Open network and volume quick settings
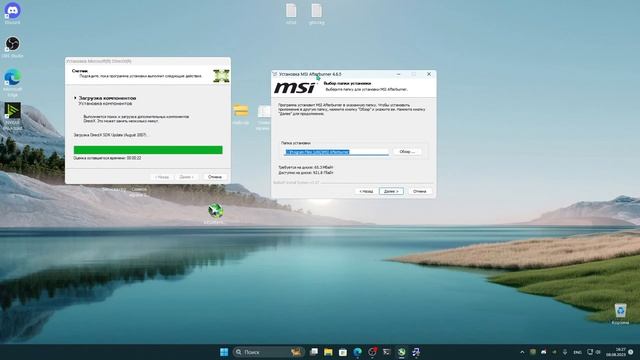This screenshot has width=640, height=360. [x=594, y=352]
